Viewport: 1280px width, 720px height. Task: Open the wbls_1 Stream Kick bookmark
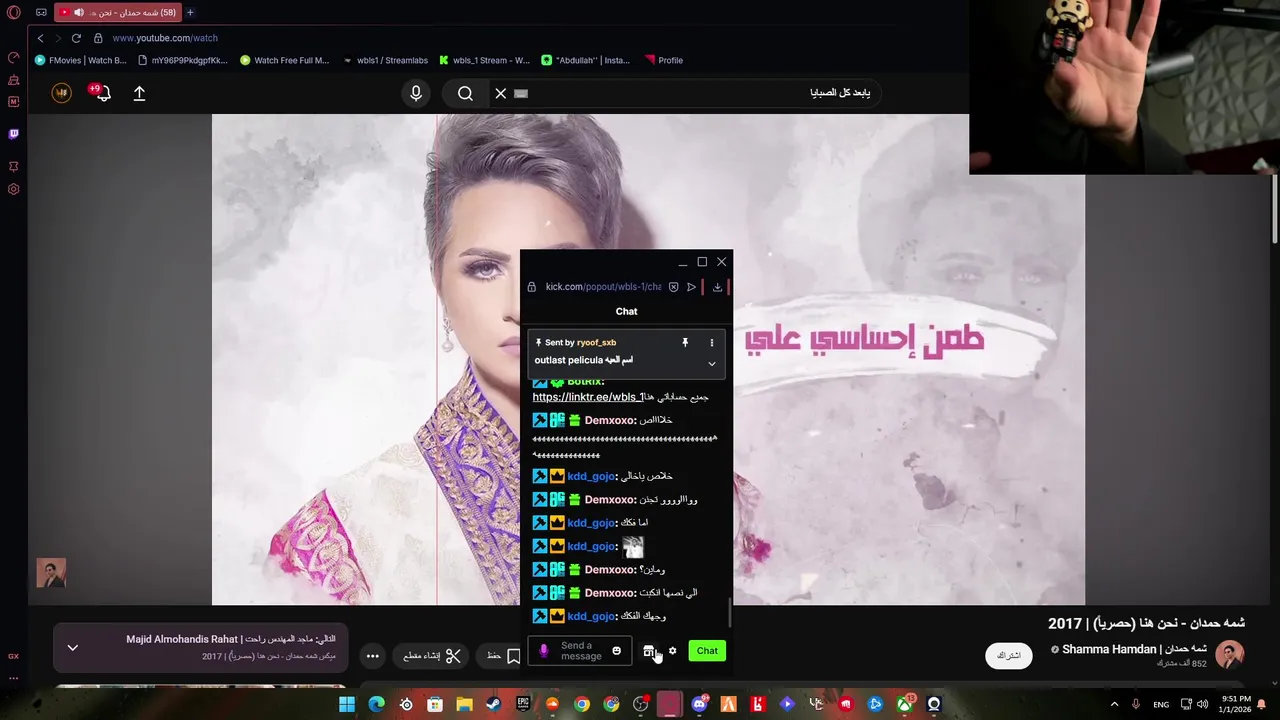(x=484, y=60)
